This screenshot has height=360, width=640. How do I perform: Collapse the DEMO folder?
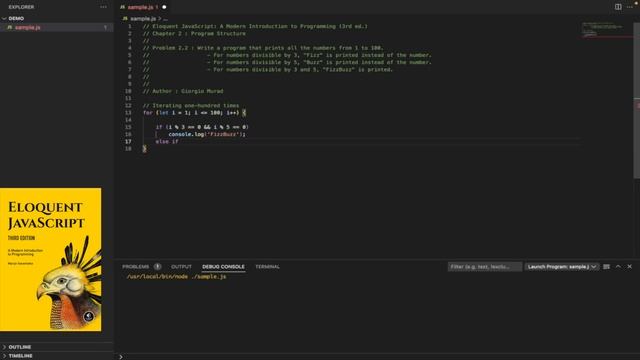click(x=16, y=18)
